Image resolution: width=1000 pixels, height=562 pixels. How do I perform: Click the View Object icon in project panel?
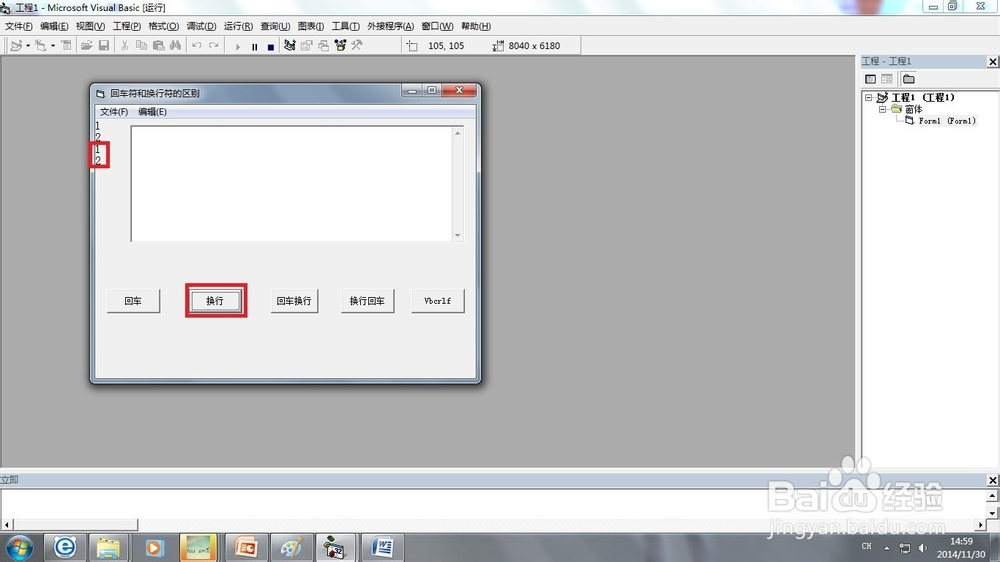[x=887, y=79]
